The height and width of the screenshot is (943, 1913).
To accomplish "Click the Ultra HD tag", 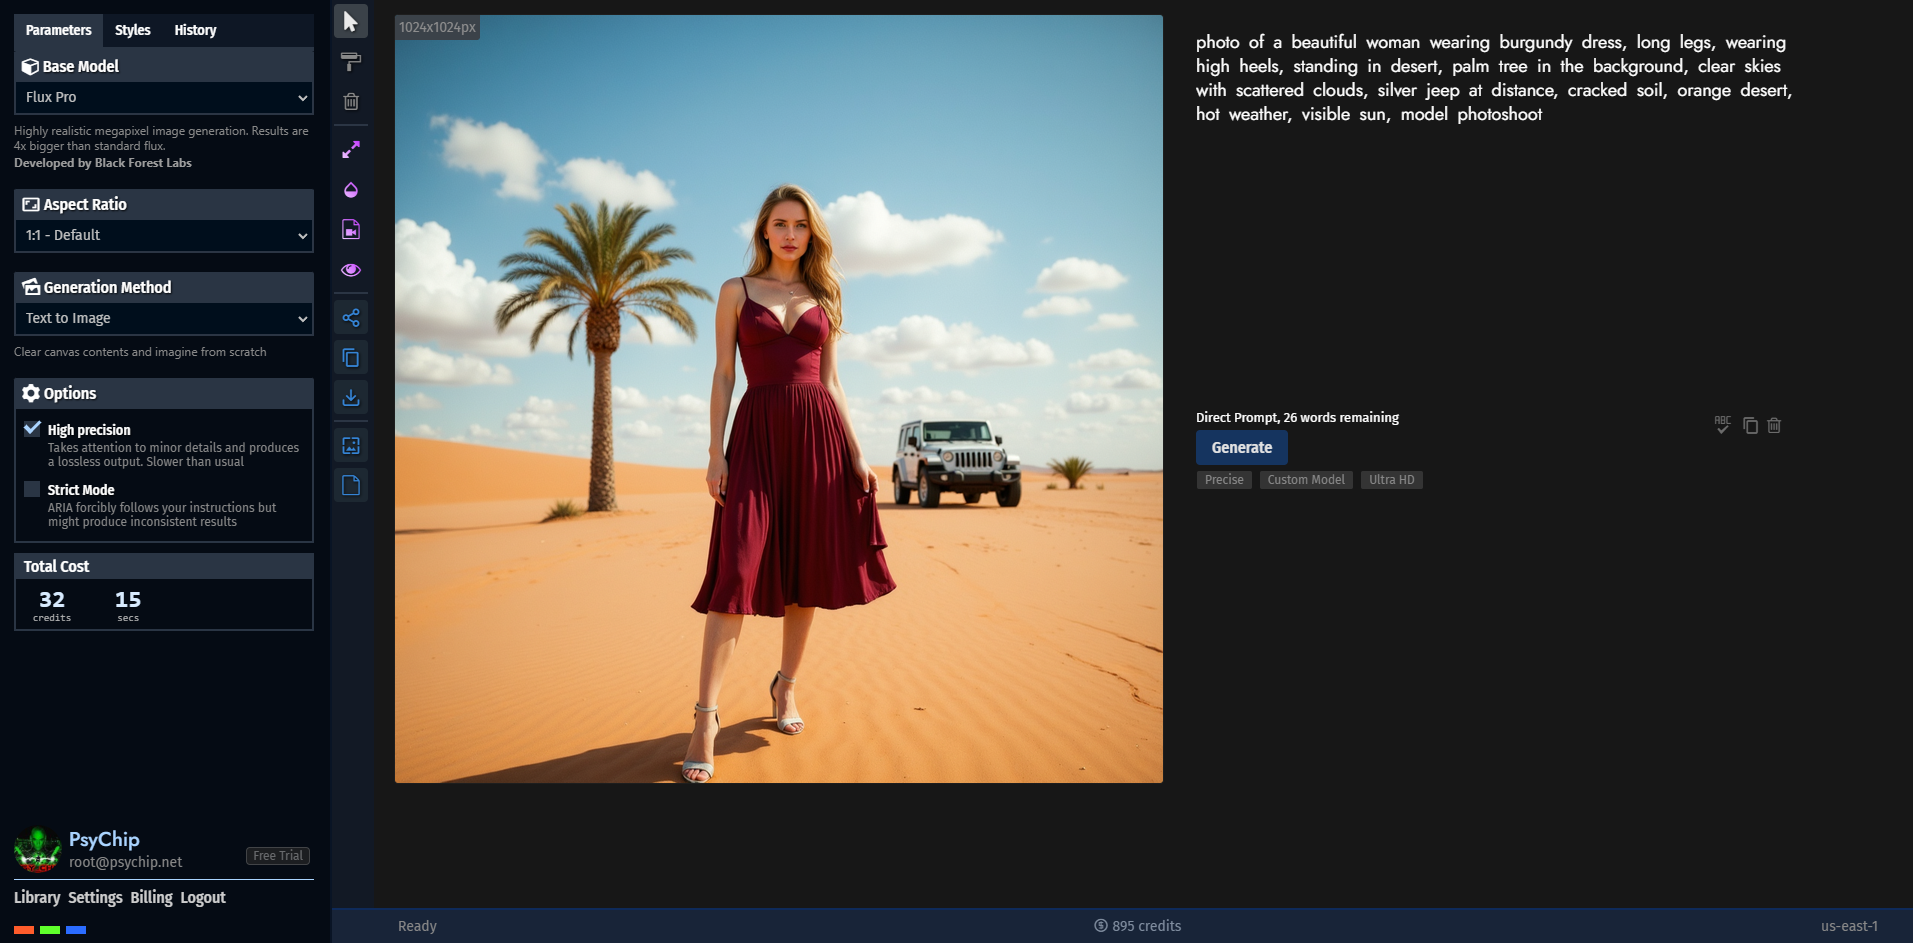I will (1391, 480).
